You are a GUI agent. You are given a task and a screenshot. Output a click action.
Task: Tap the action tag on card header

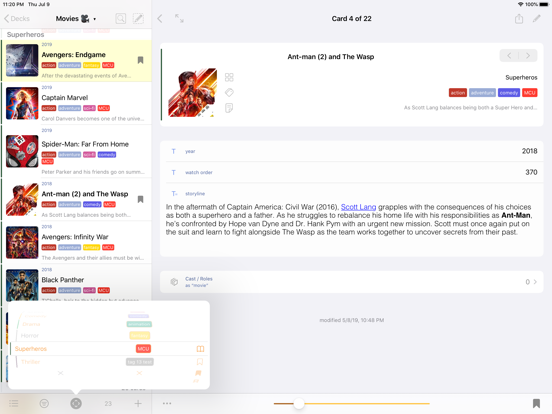458,93
